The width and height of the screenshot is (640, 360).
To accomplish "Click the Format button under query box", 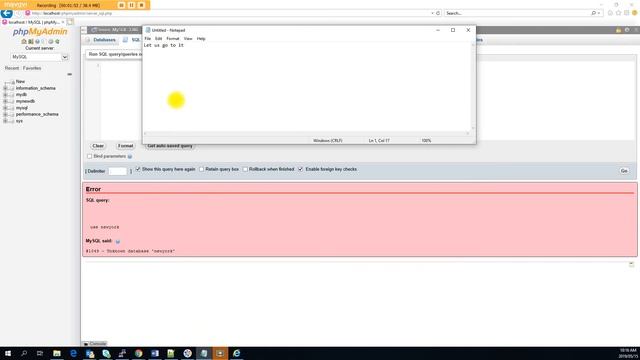I will tap(125, 146).
